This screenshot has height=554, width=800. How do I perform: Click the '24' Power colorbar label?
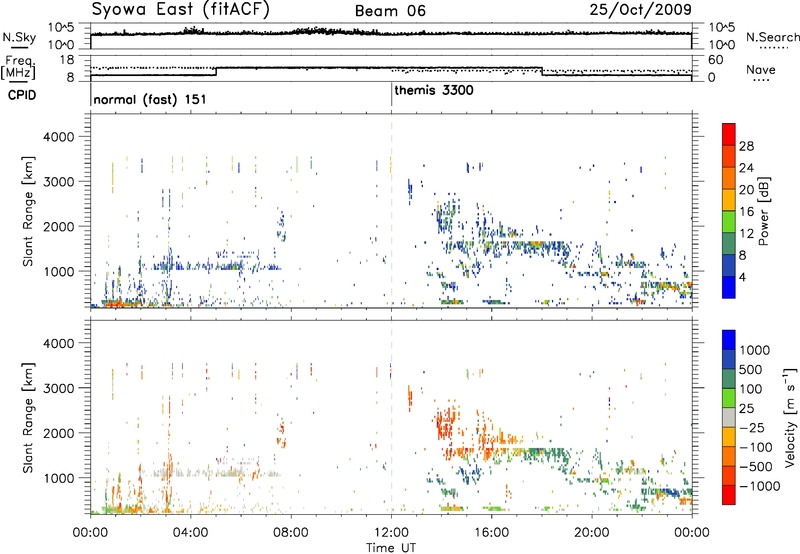(746, 168)
